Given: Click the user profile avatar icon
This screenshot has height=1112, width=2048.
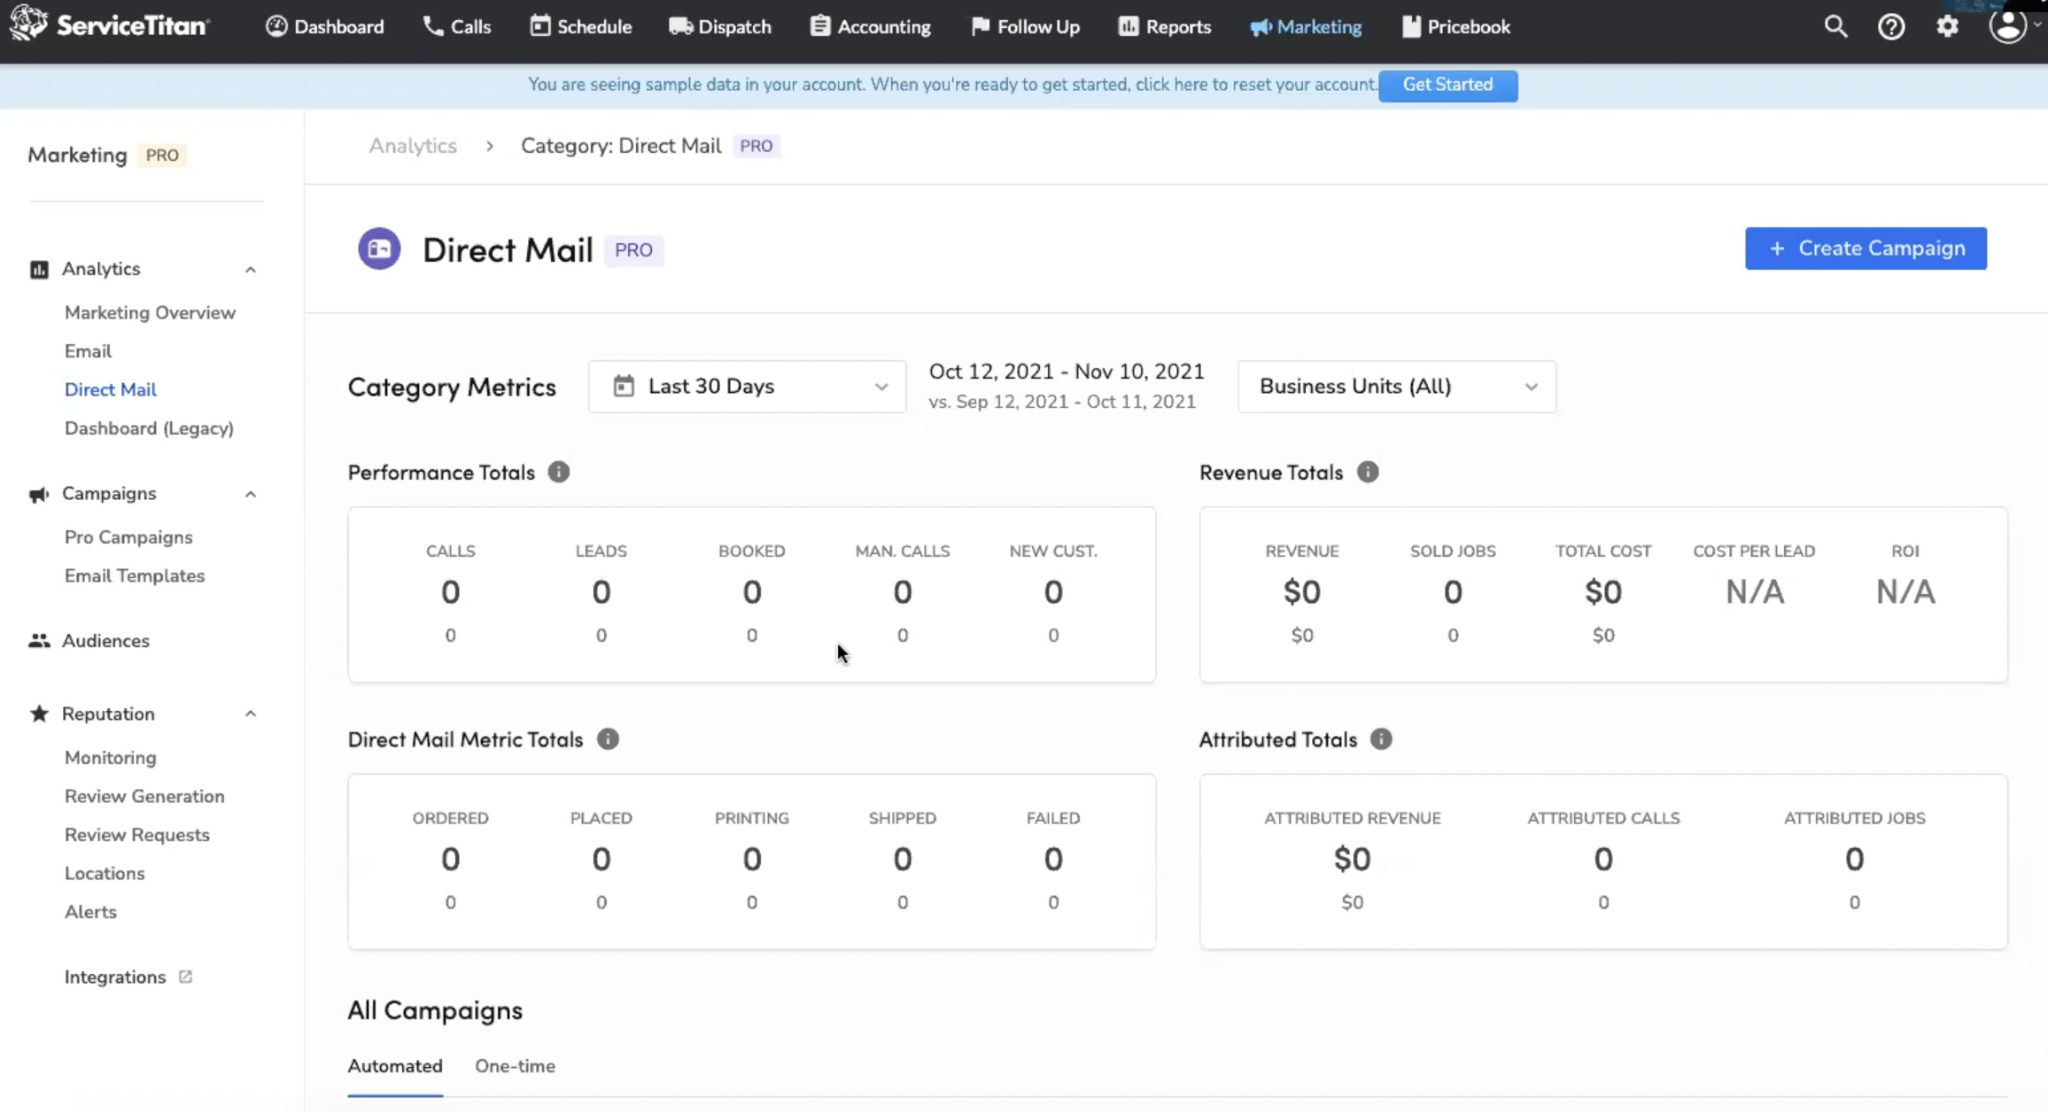Looking at the screenshot, I should point(2007,26).
